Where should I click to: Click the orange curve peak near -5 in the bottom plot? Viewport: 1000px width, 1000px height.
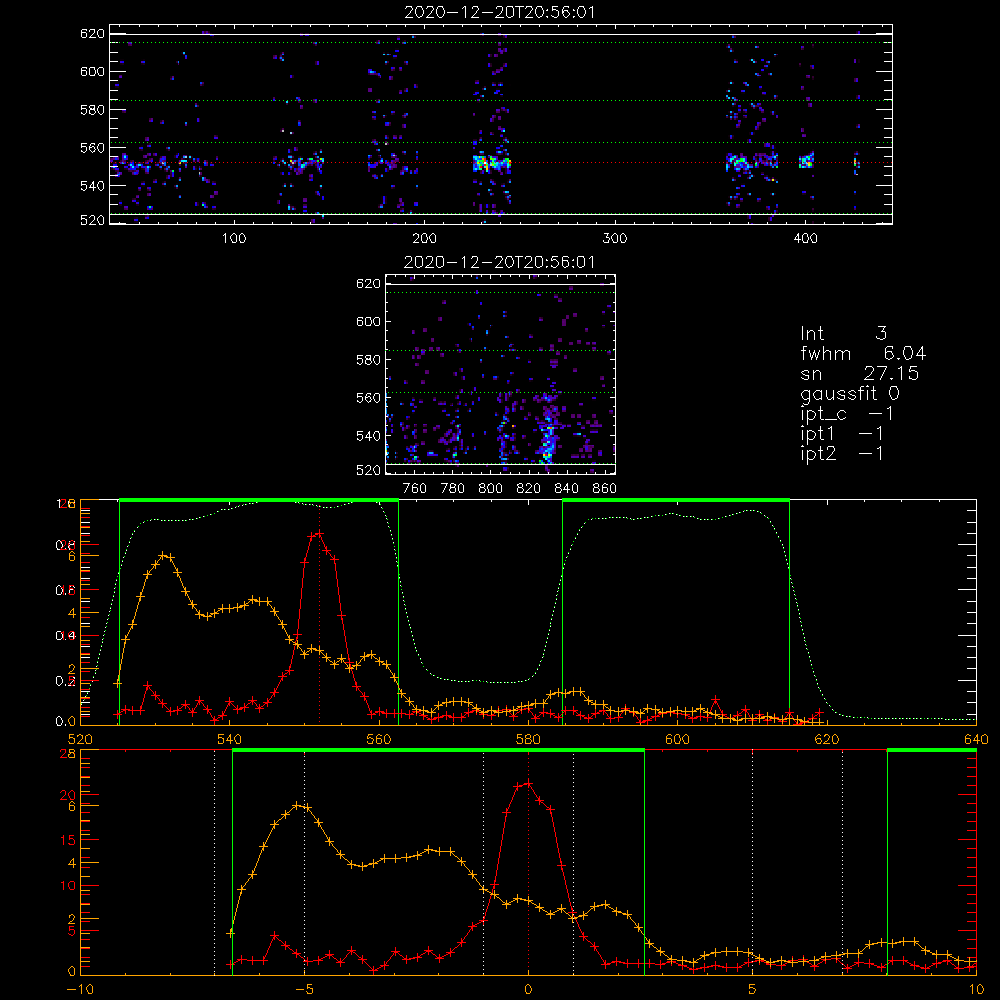point(297,805)
